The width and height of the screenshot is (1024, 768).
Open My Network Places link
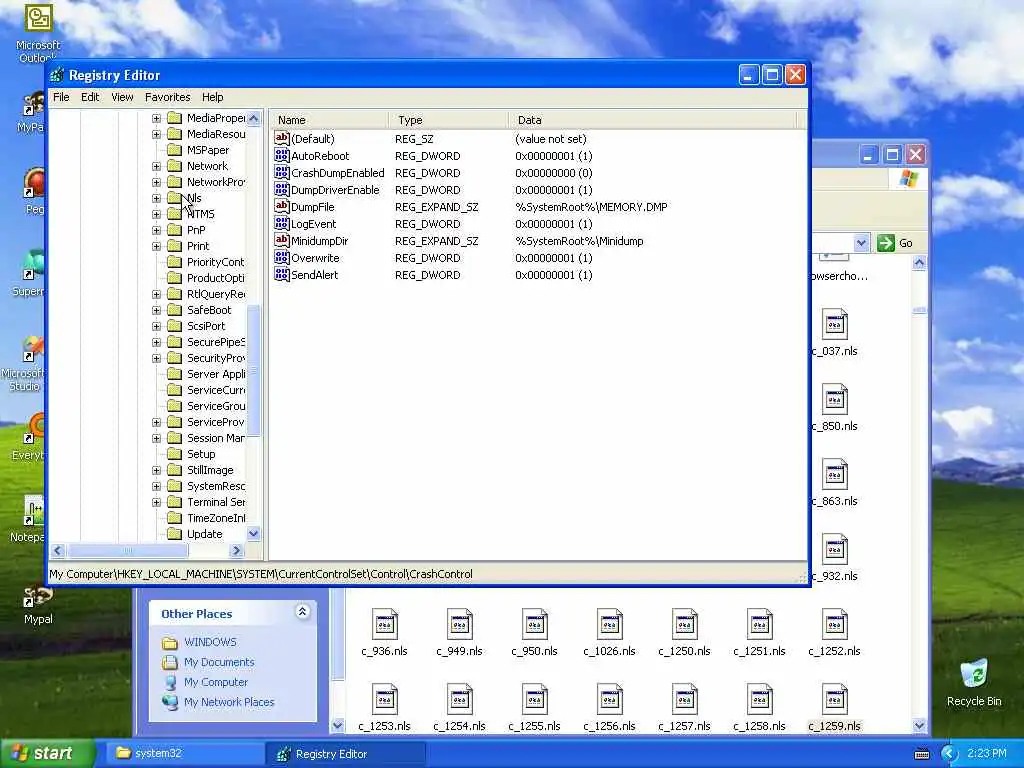pos(229,702)
